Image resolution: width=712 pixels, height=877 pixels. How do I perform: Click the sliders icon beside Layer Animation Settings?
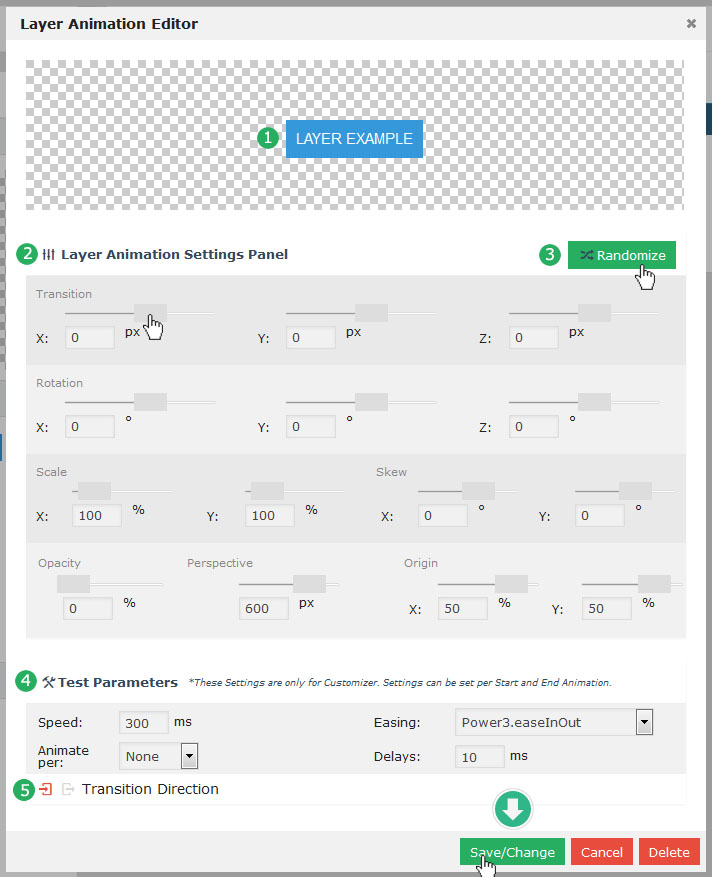pos(48,254)
